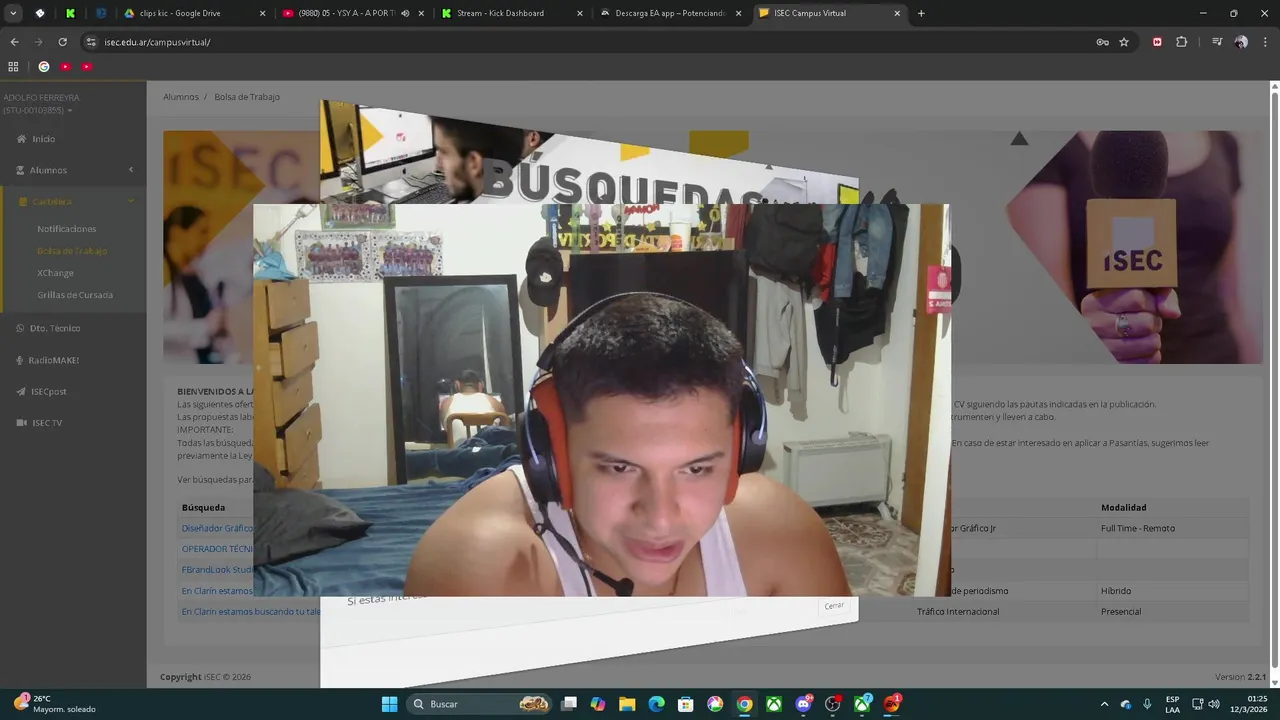Open Notificaciones under Cartelera

tap(67, 229)
